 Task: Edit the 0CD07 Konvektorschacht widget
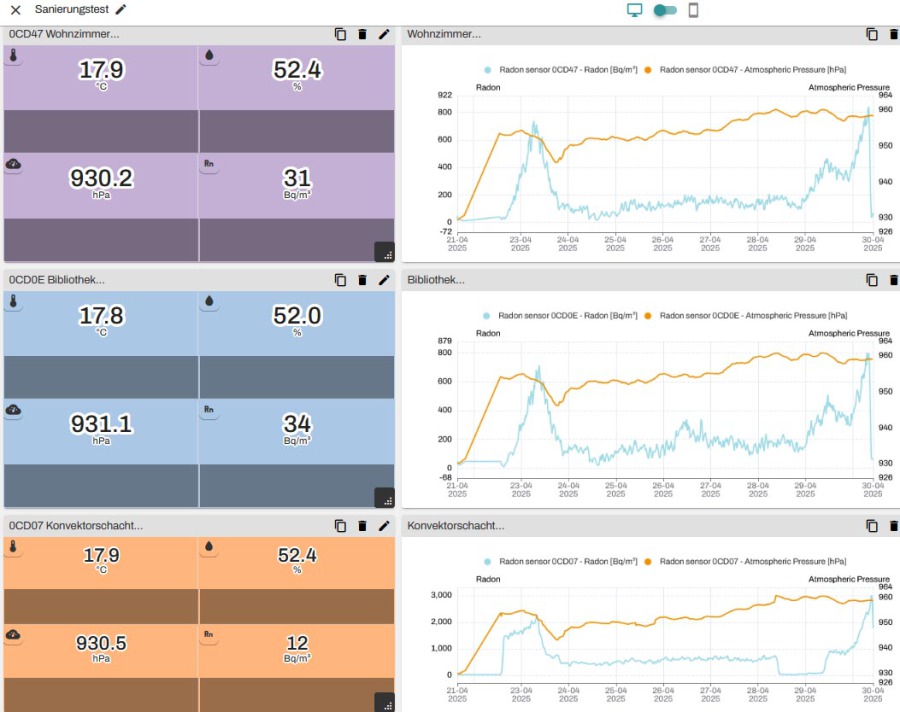(384, 526)
